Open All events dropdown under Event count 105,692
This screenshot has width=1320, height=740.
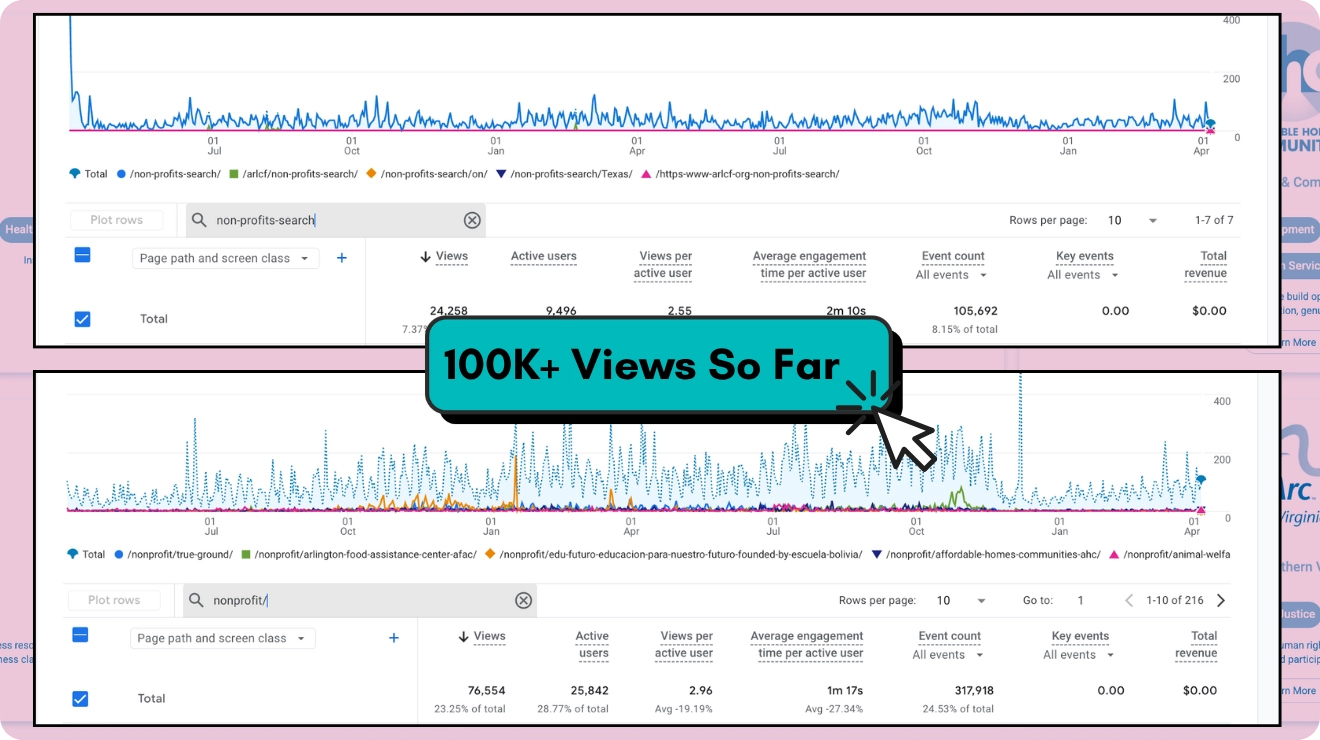[x=951, y=275]
